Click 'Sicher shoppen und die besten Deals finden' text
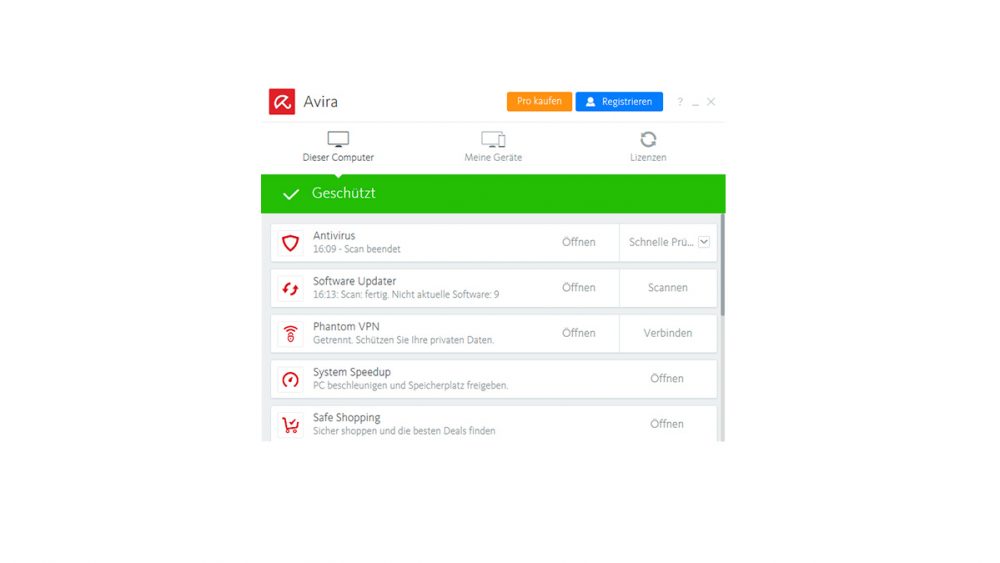 [404, 431]
